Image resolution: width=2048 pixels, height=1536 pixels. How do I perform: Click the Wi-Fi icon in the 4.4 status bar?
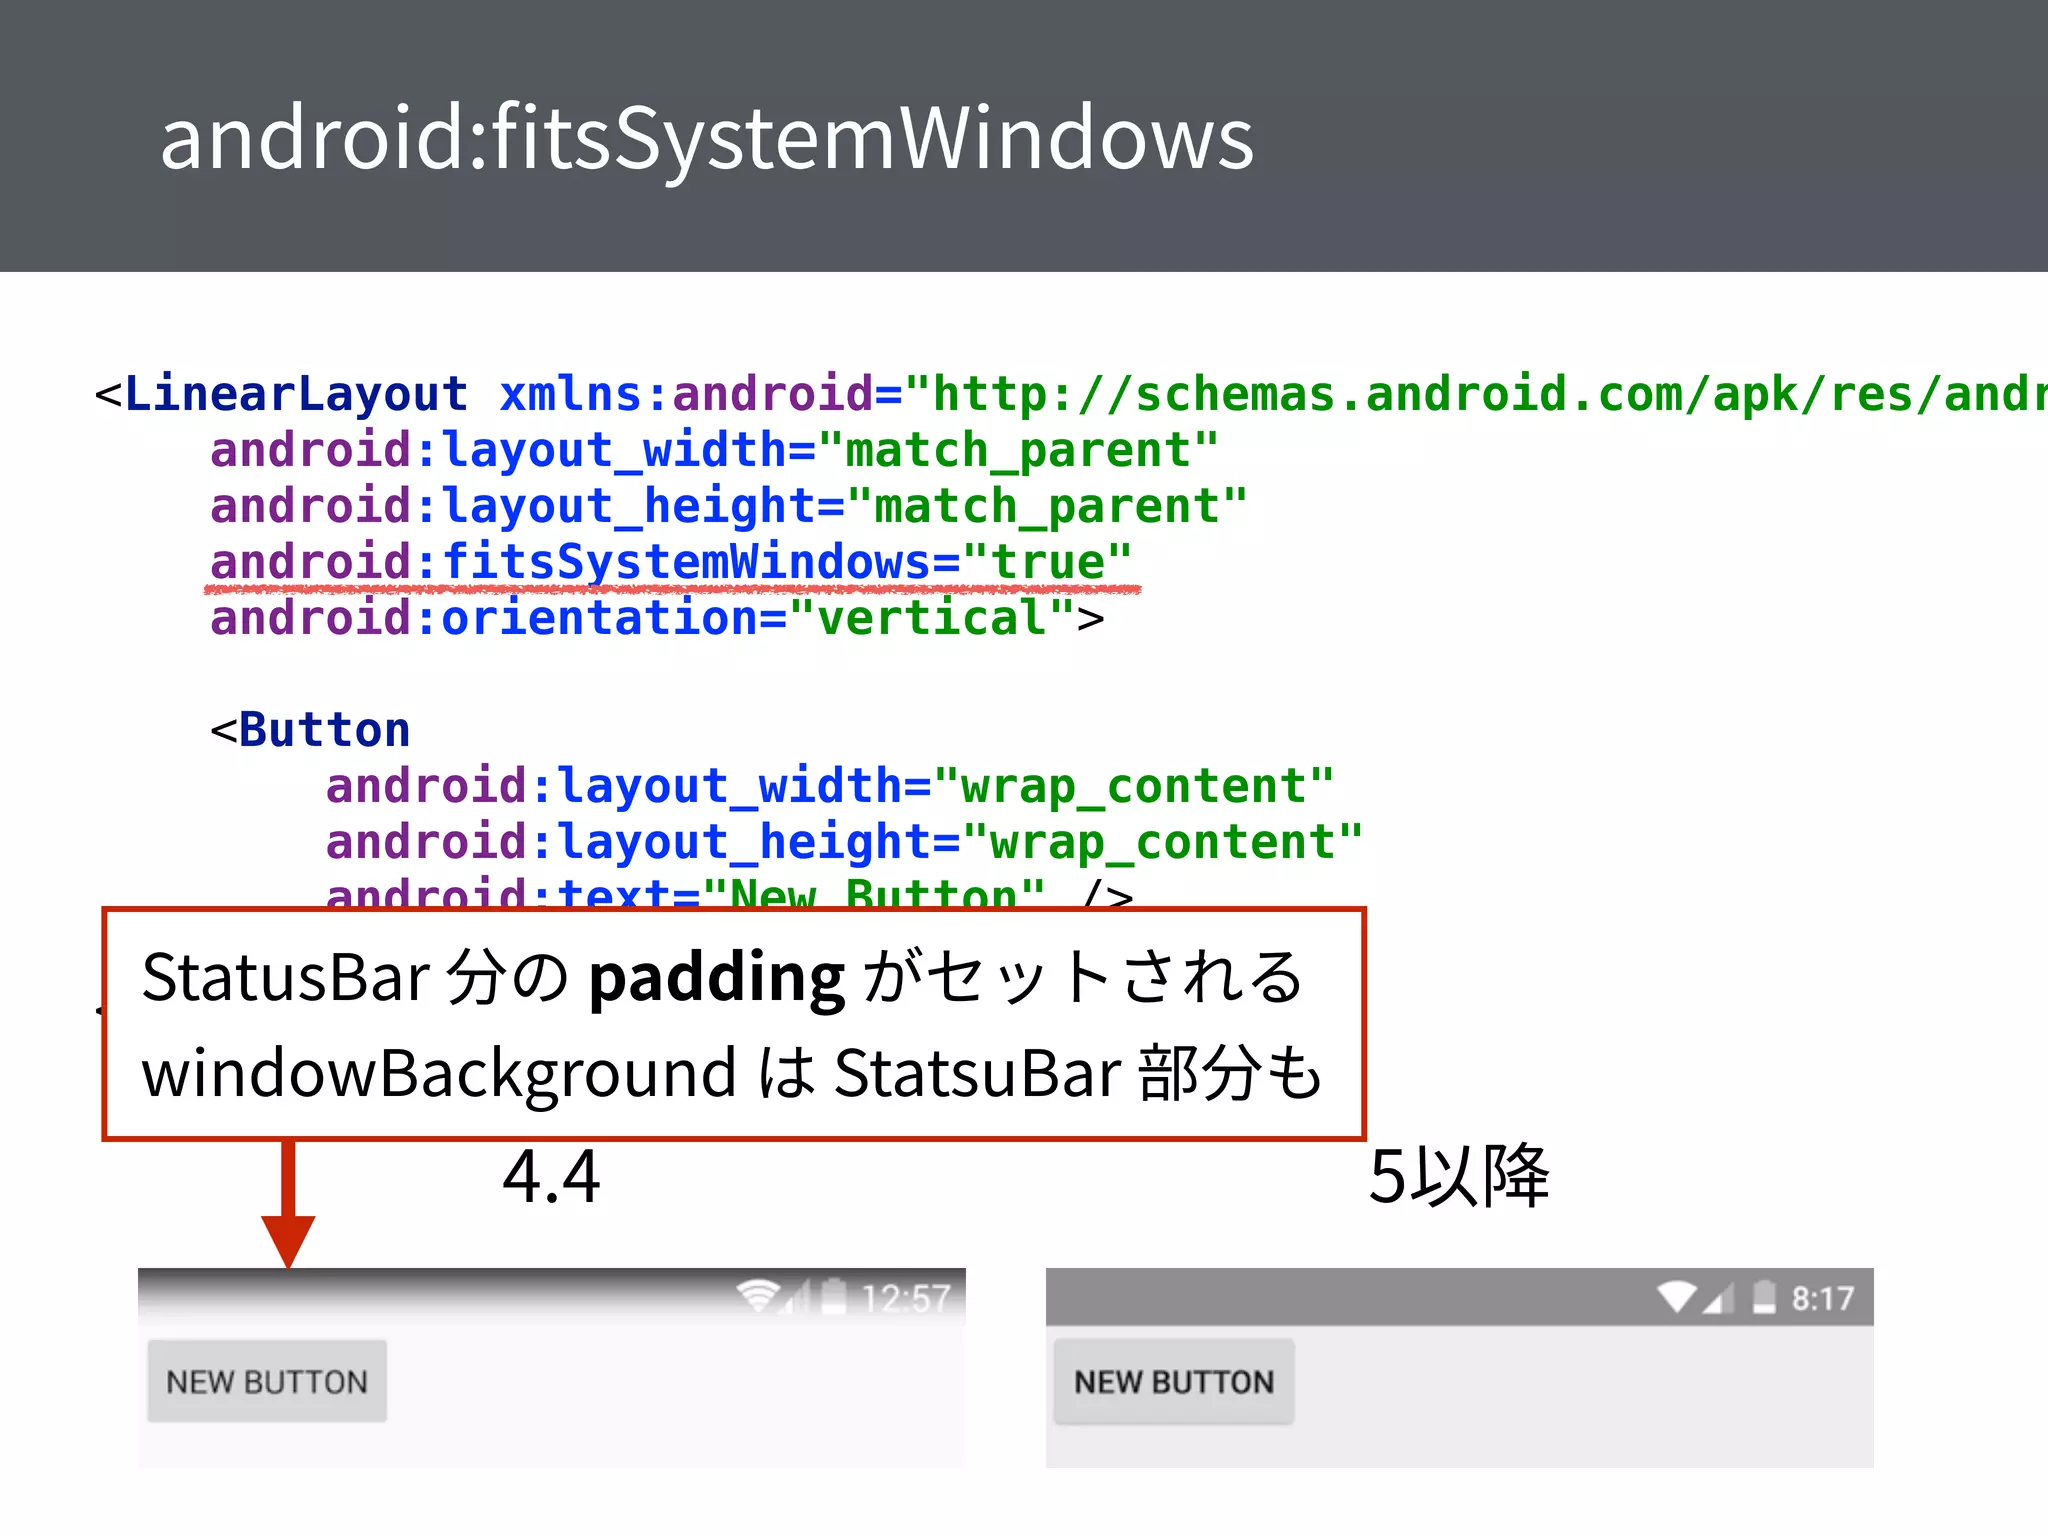click(x=757, y=1297)
